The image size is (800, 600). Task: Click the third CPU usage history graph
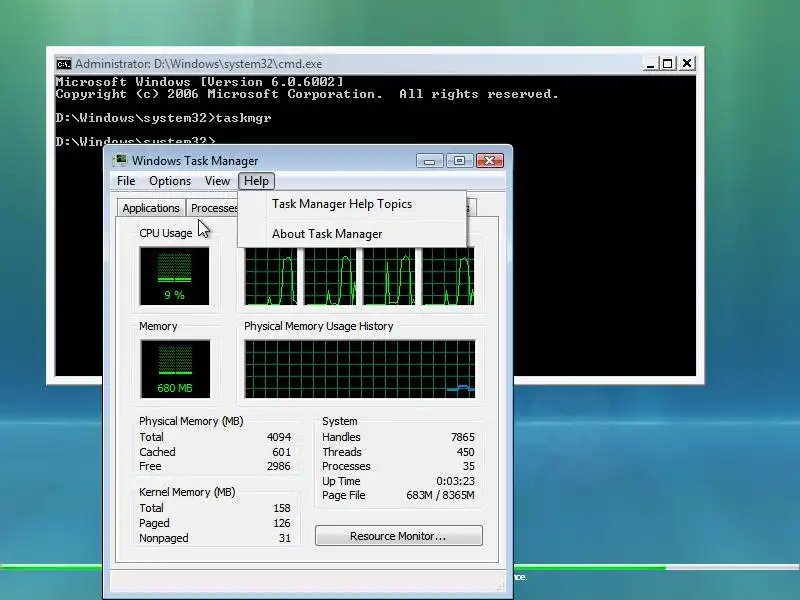389,277
